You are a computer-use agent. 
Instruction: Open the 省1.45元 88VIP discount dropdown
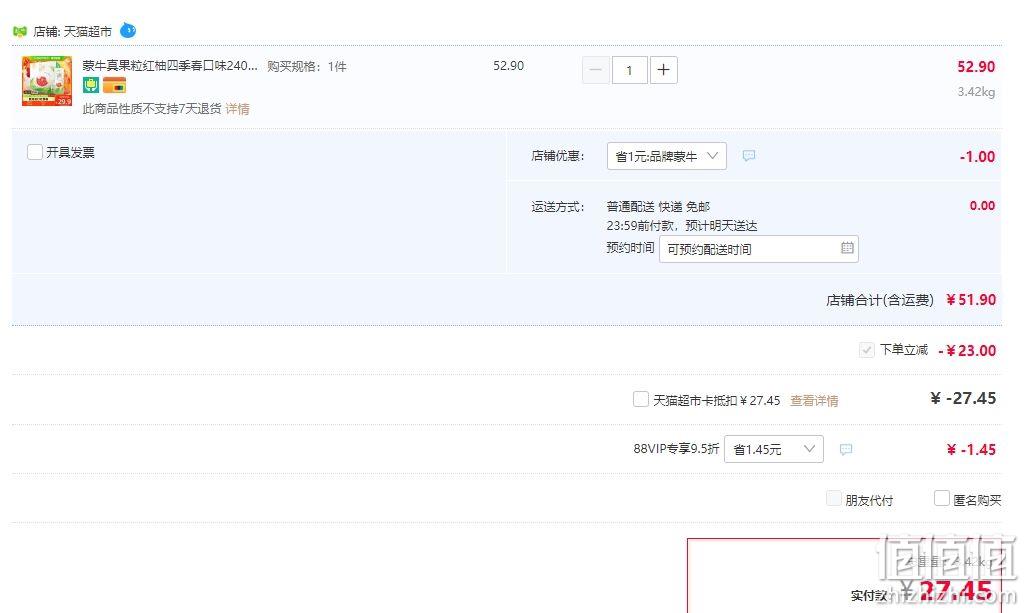point(773,449)
